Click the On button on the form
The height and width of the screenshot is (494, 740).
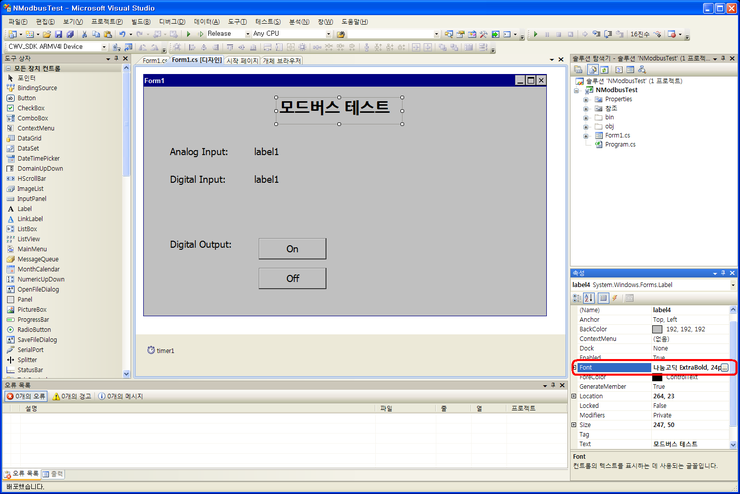pyautogui.click(x=292, y=249)
